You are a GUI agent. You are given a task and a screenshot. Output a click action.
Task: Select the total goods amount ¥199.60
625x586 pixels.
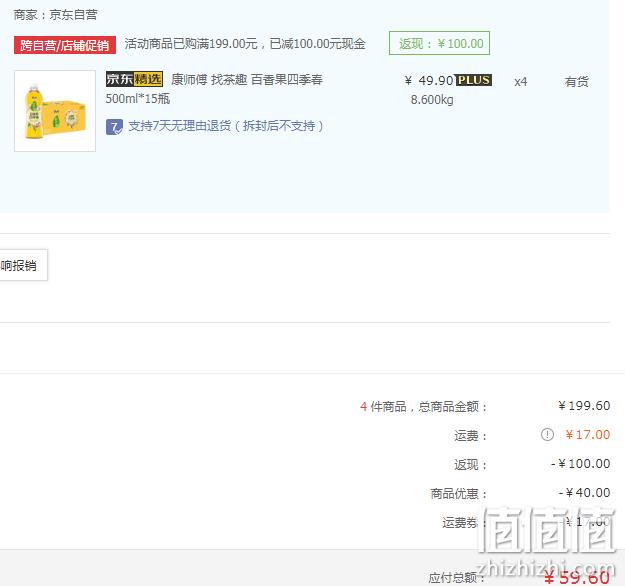pos(584,406)
